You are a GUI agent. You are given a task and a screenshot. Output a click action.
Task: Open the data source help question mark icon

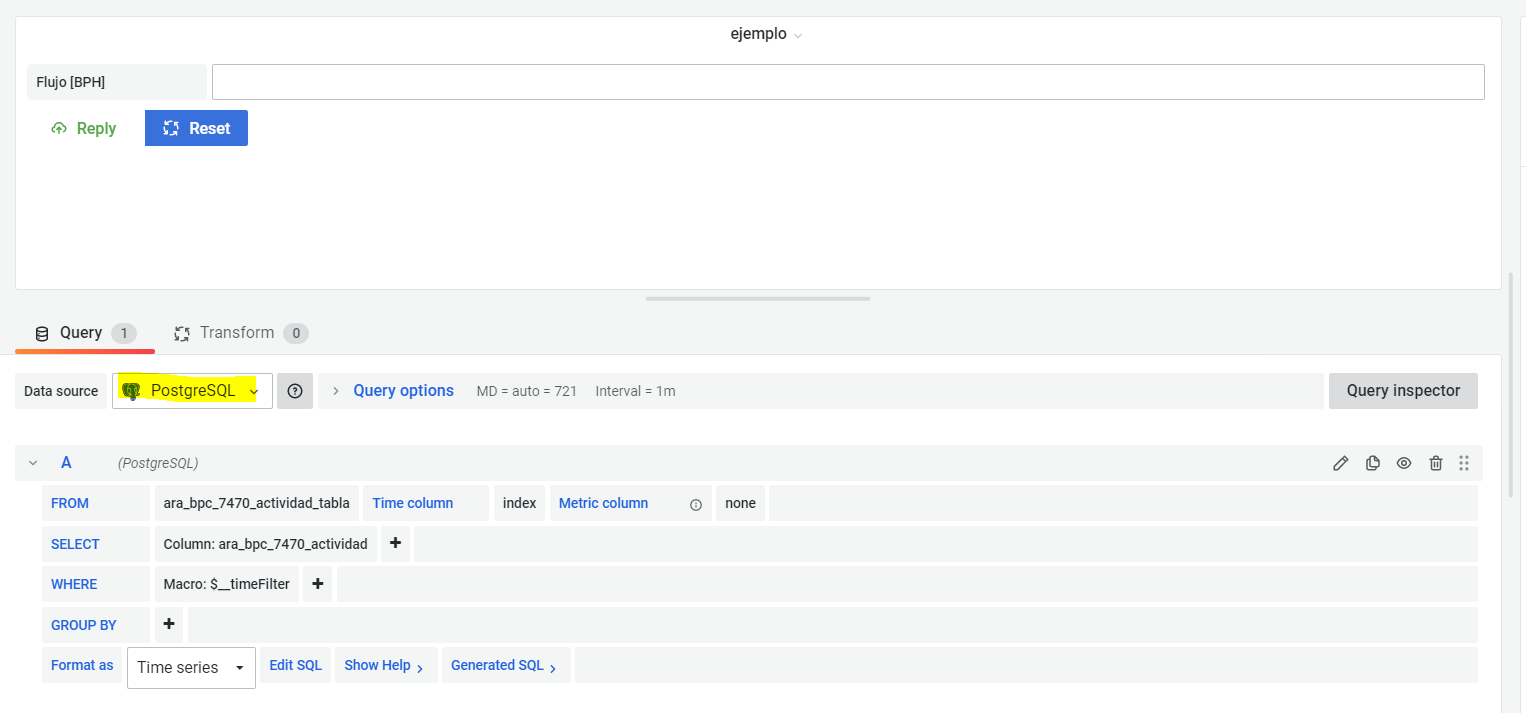[x=294, y=391]
